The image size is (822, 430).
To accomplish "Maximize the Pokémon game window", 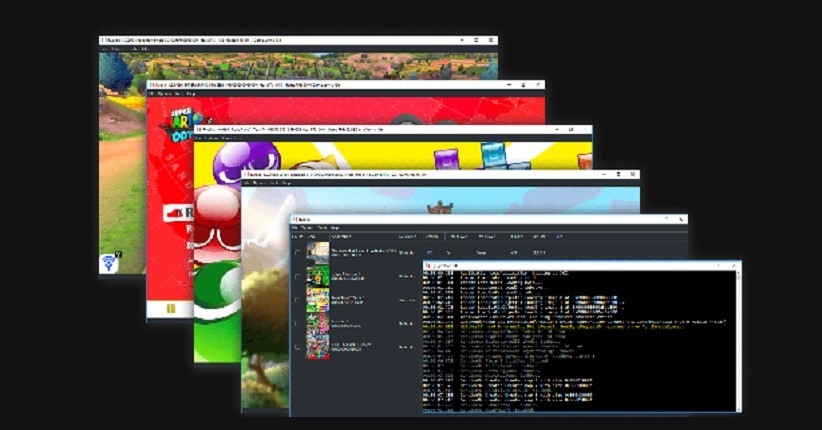I will [476, 40].
